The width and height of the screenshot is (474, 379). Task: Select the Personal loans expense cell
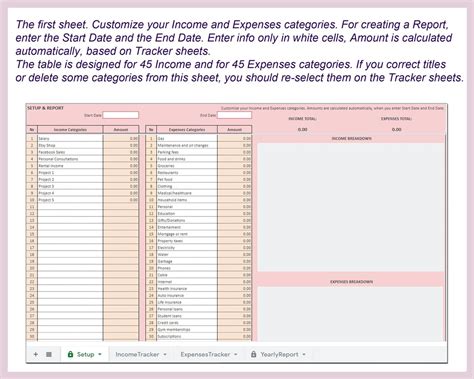[187, 309]
